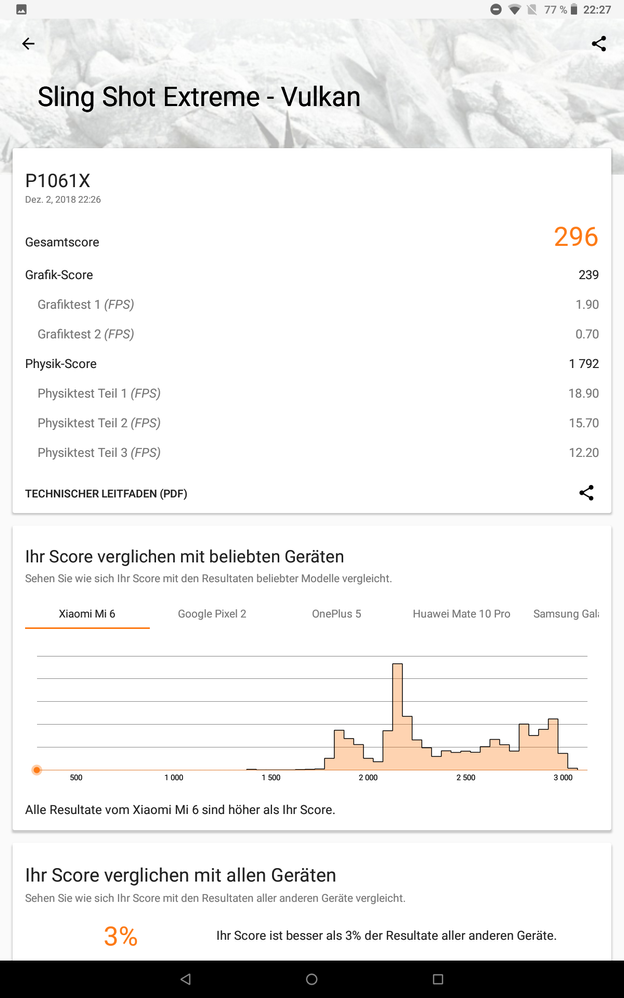Screen dimensions: 624x998
Task: Open recent apps with square button
Action: 437,979
